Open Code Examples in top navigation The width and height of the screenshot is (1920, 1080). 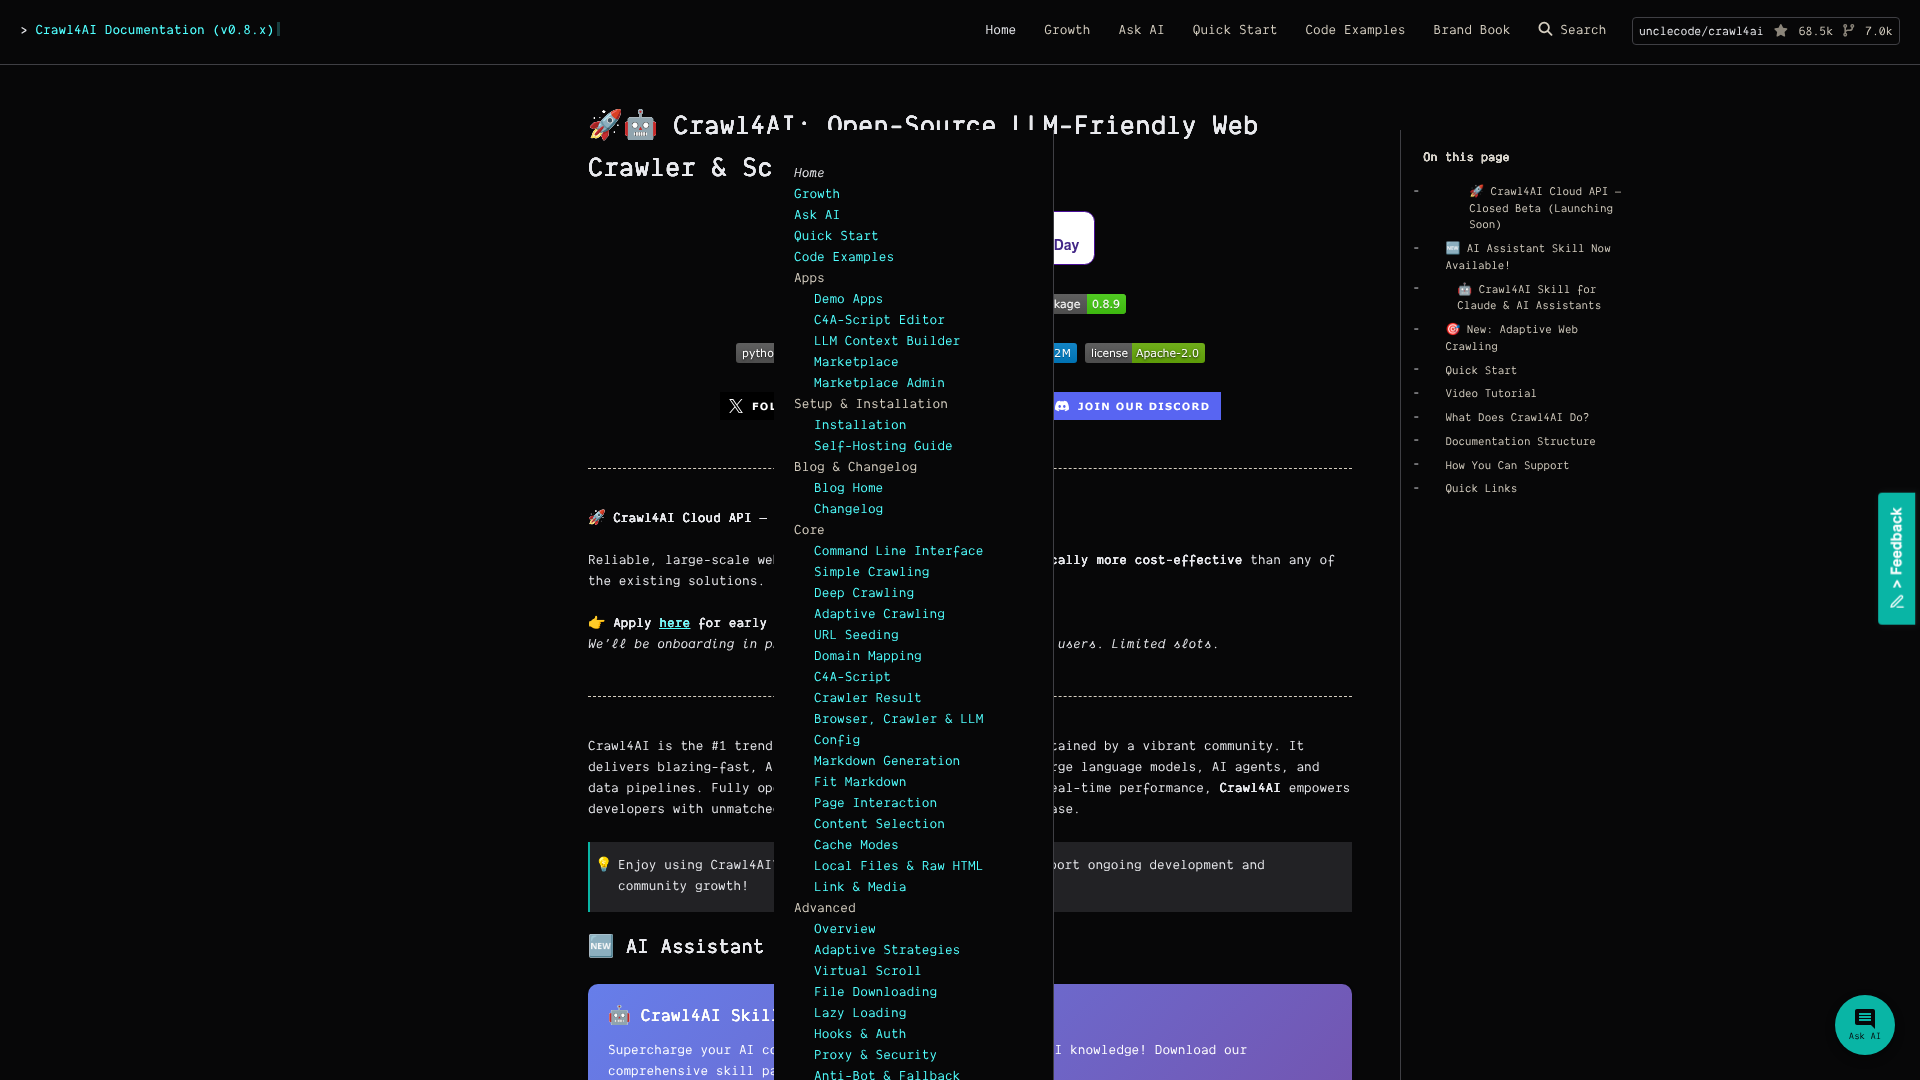point(1354,30)
